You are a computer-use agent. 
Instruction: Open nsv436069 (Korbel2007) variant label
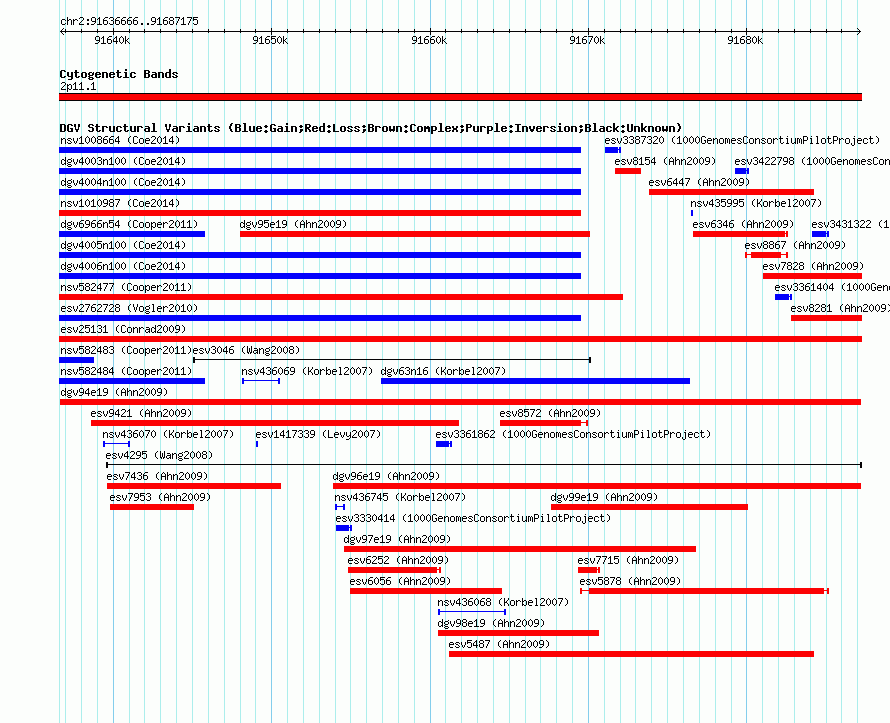click(307, 371)
